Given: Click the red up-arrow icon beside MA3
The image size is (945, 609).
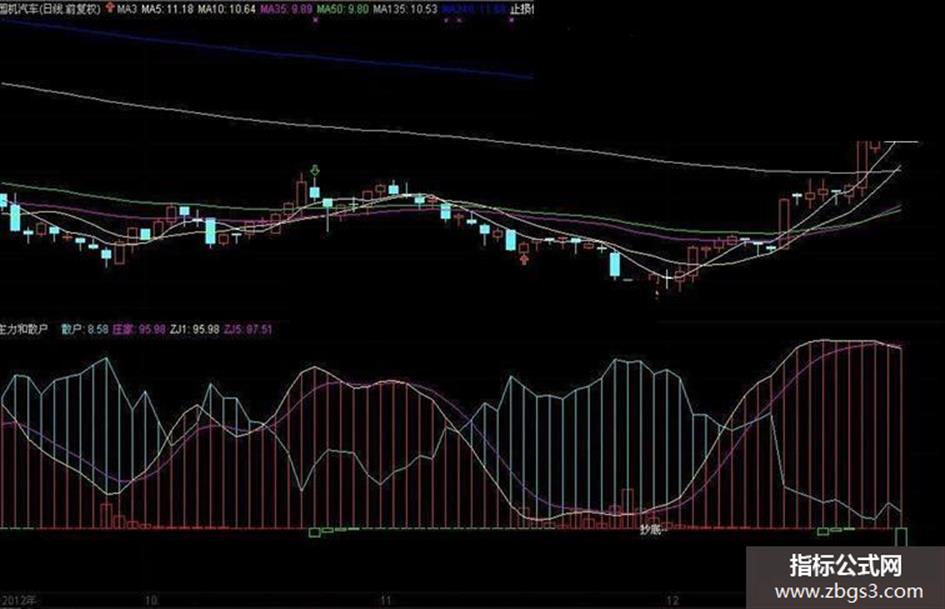Looking at the screenshot, I should coord(110,8).
